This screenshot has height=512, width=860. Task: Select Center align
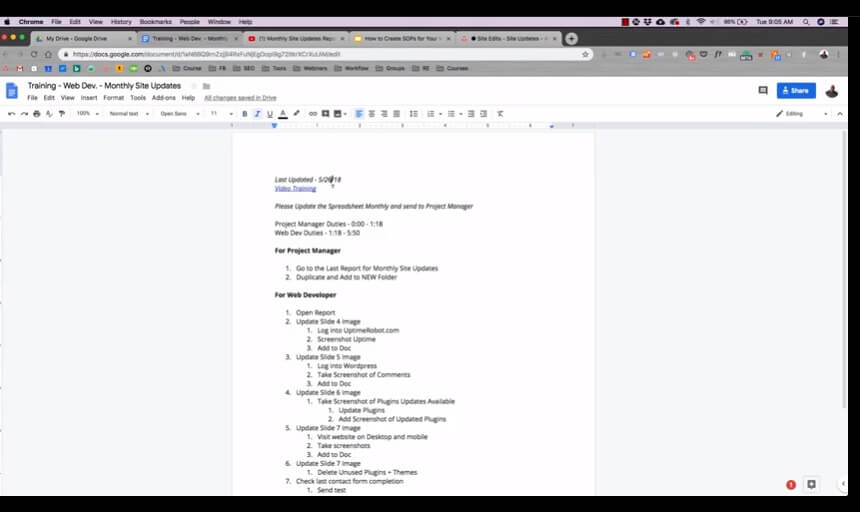[371, 113]
